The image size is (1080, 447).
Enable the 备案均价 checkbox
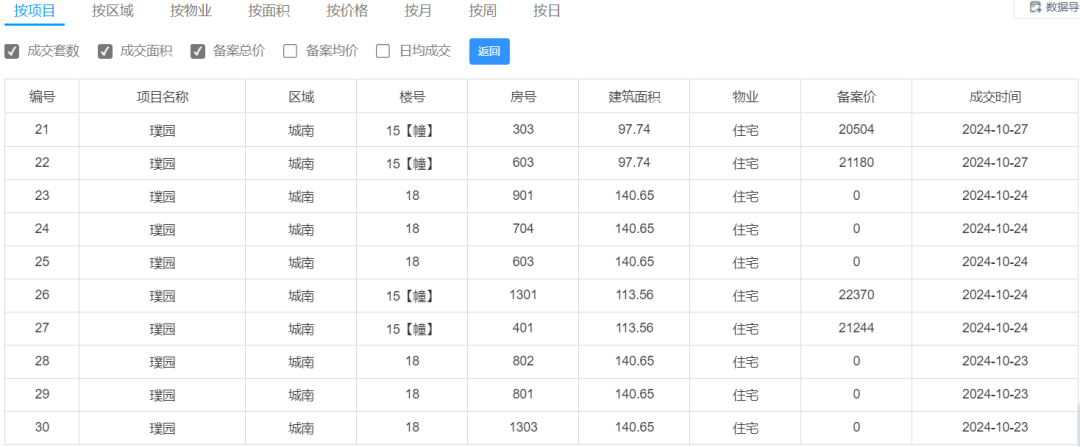290,52
